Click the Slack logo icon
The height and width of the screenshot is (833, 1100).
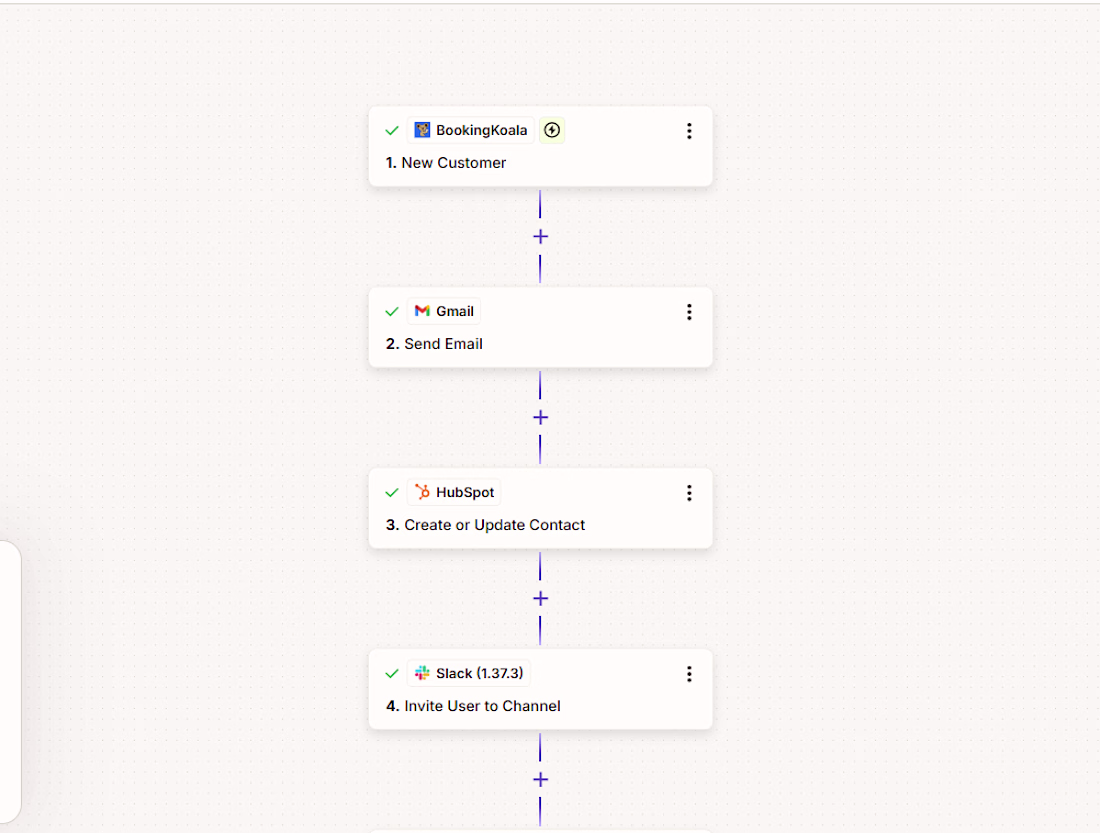(x=422, y=673)
